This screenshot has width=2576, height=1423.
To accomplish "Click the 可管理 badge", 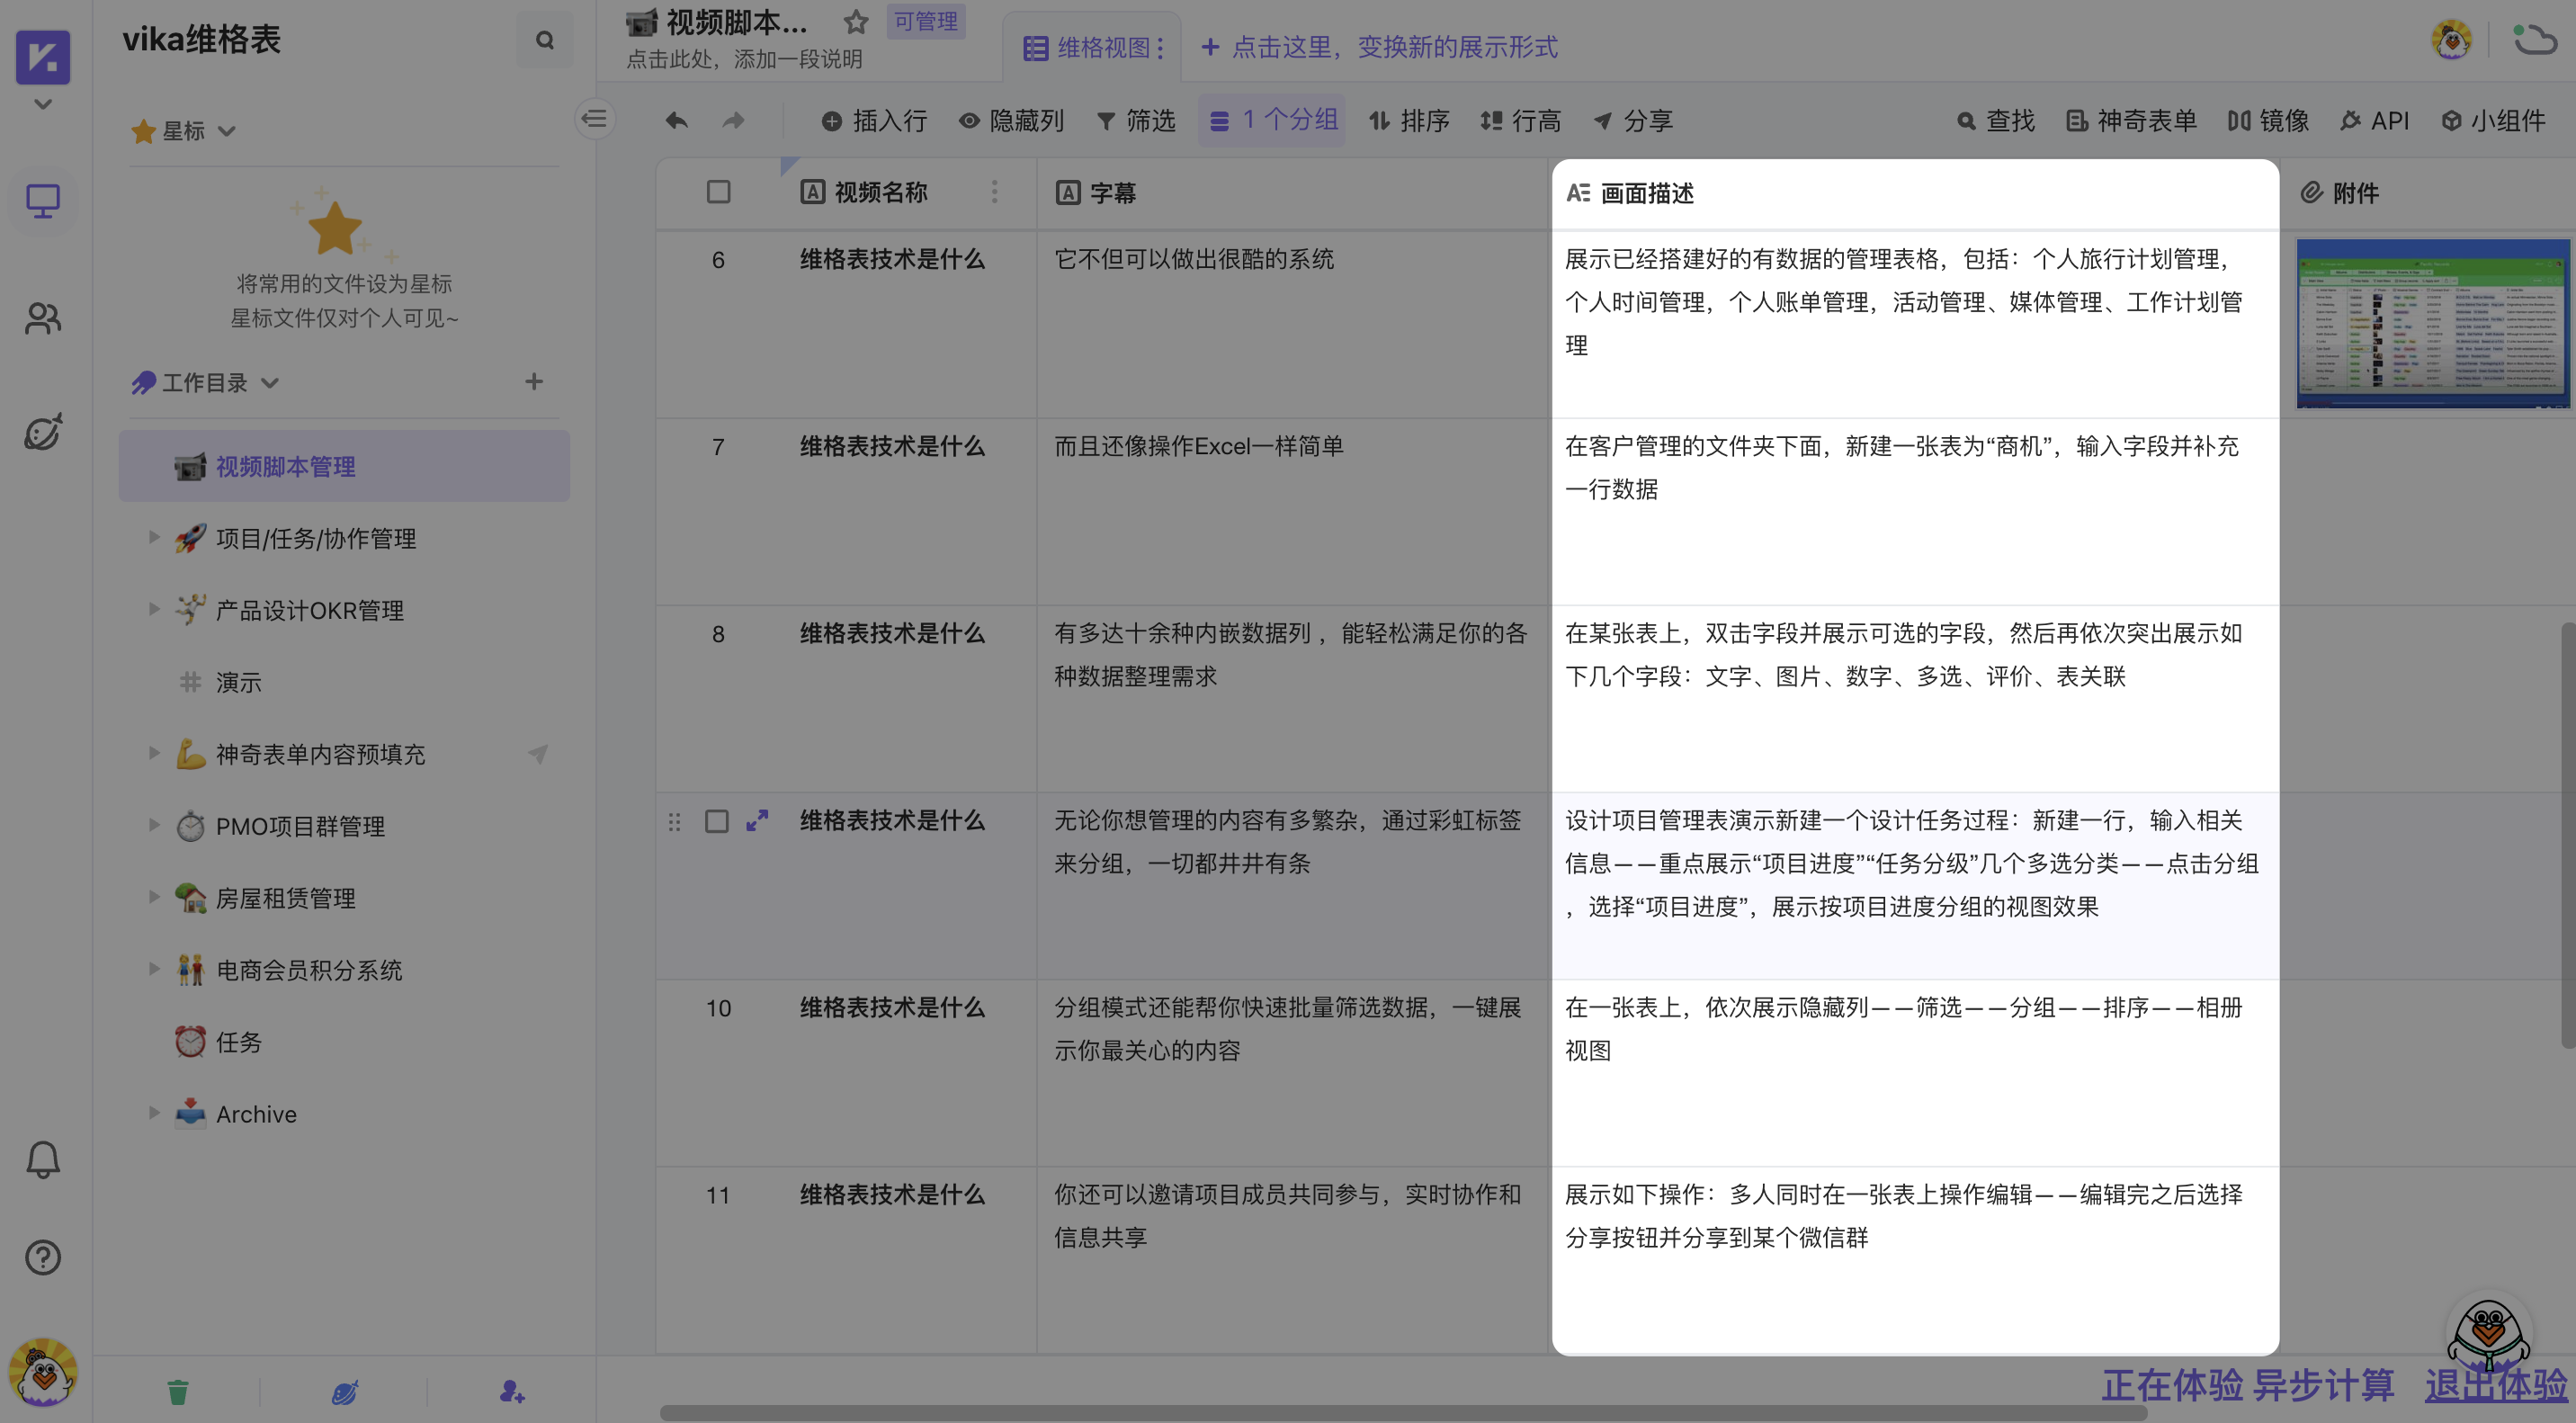I will 924,21.
